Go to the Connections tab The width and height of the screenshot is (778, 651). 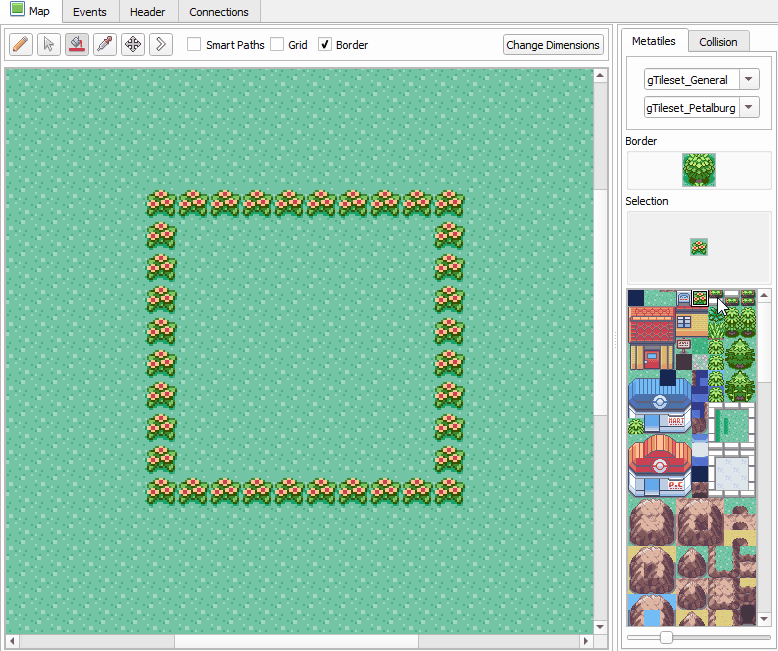click(219, 12)
